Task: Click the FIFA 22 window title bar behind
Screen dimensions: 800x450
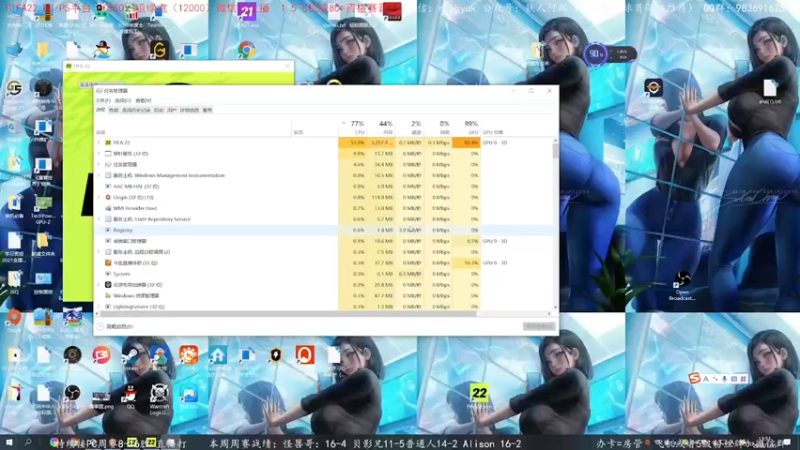Action: pyautogui.click(x=179, y=66)
